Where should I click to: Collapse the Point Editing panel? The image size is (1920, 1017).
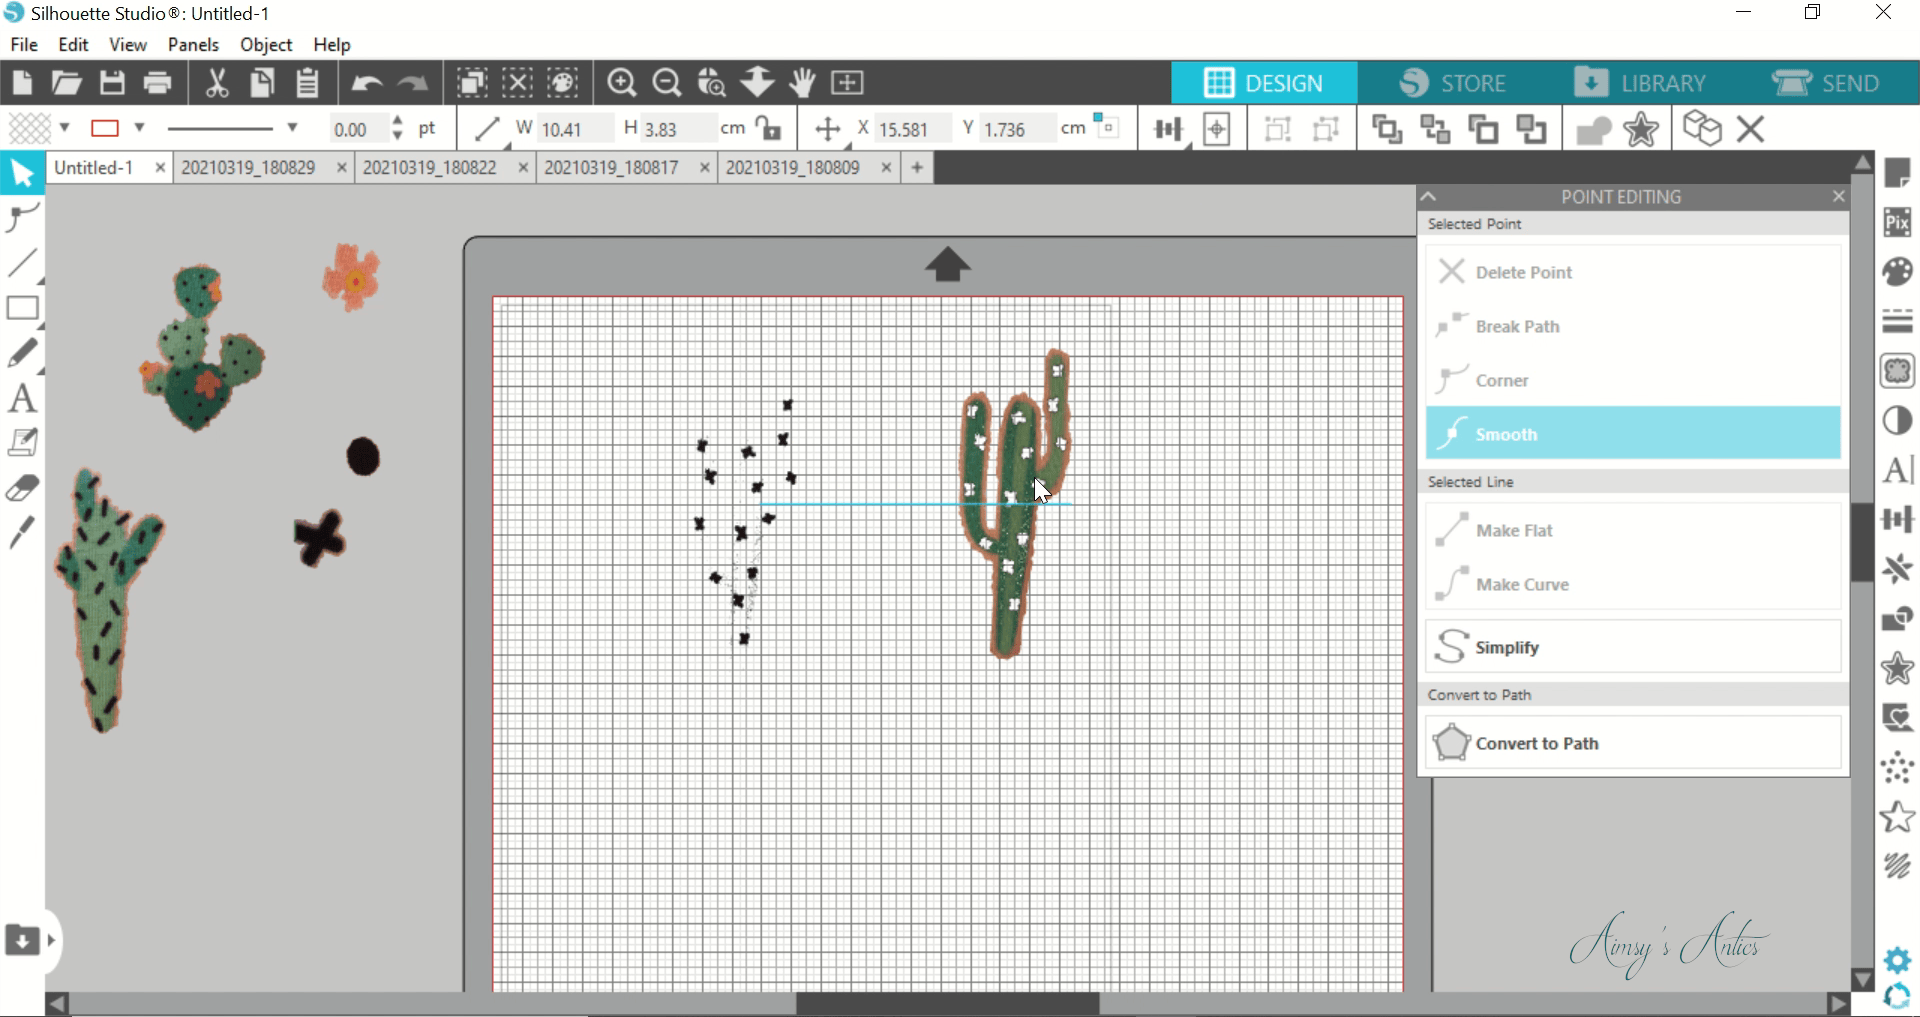[1429, 197]
